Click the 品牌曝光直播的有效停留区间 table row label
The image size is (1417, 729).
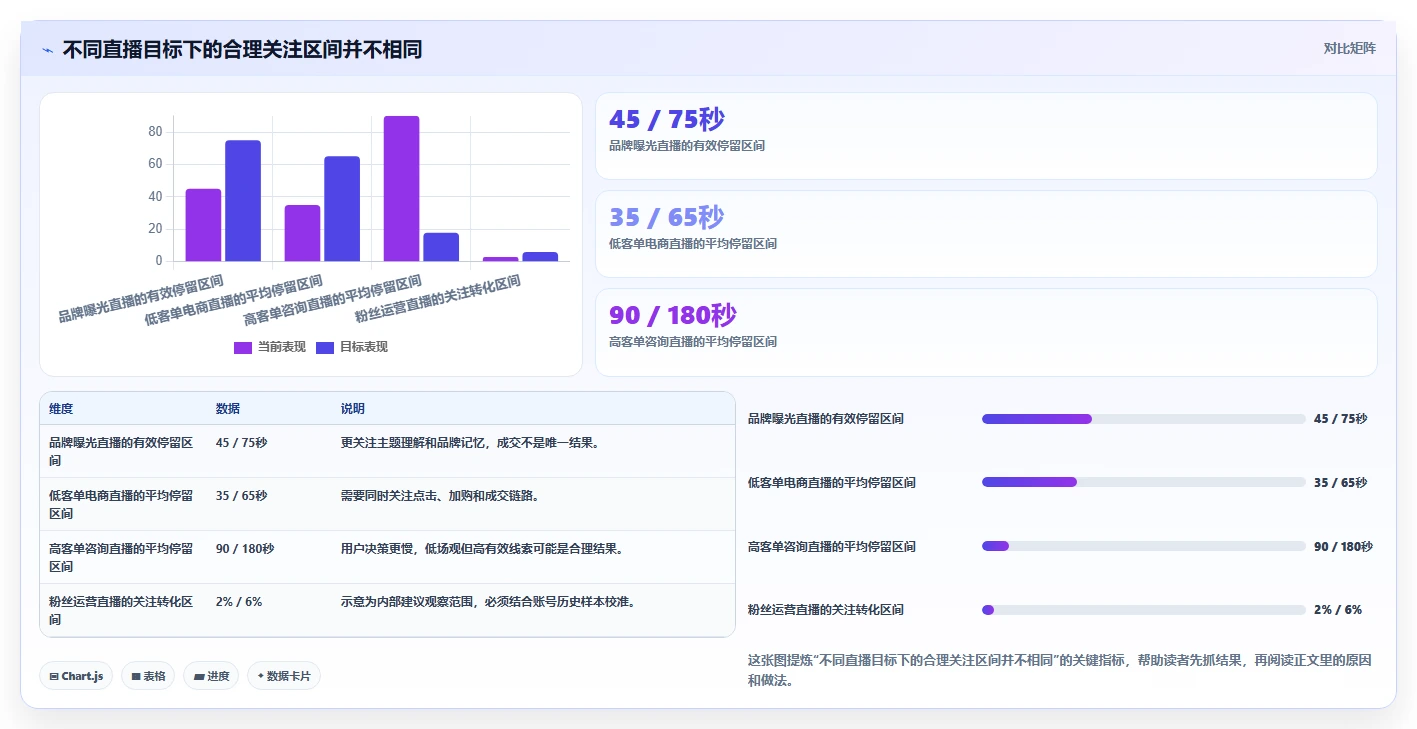pos(121,451)
